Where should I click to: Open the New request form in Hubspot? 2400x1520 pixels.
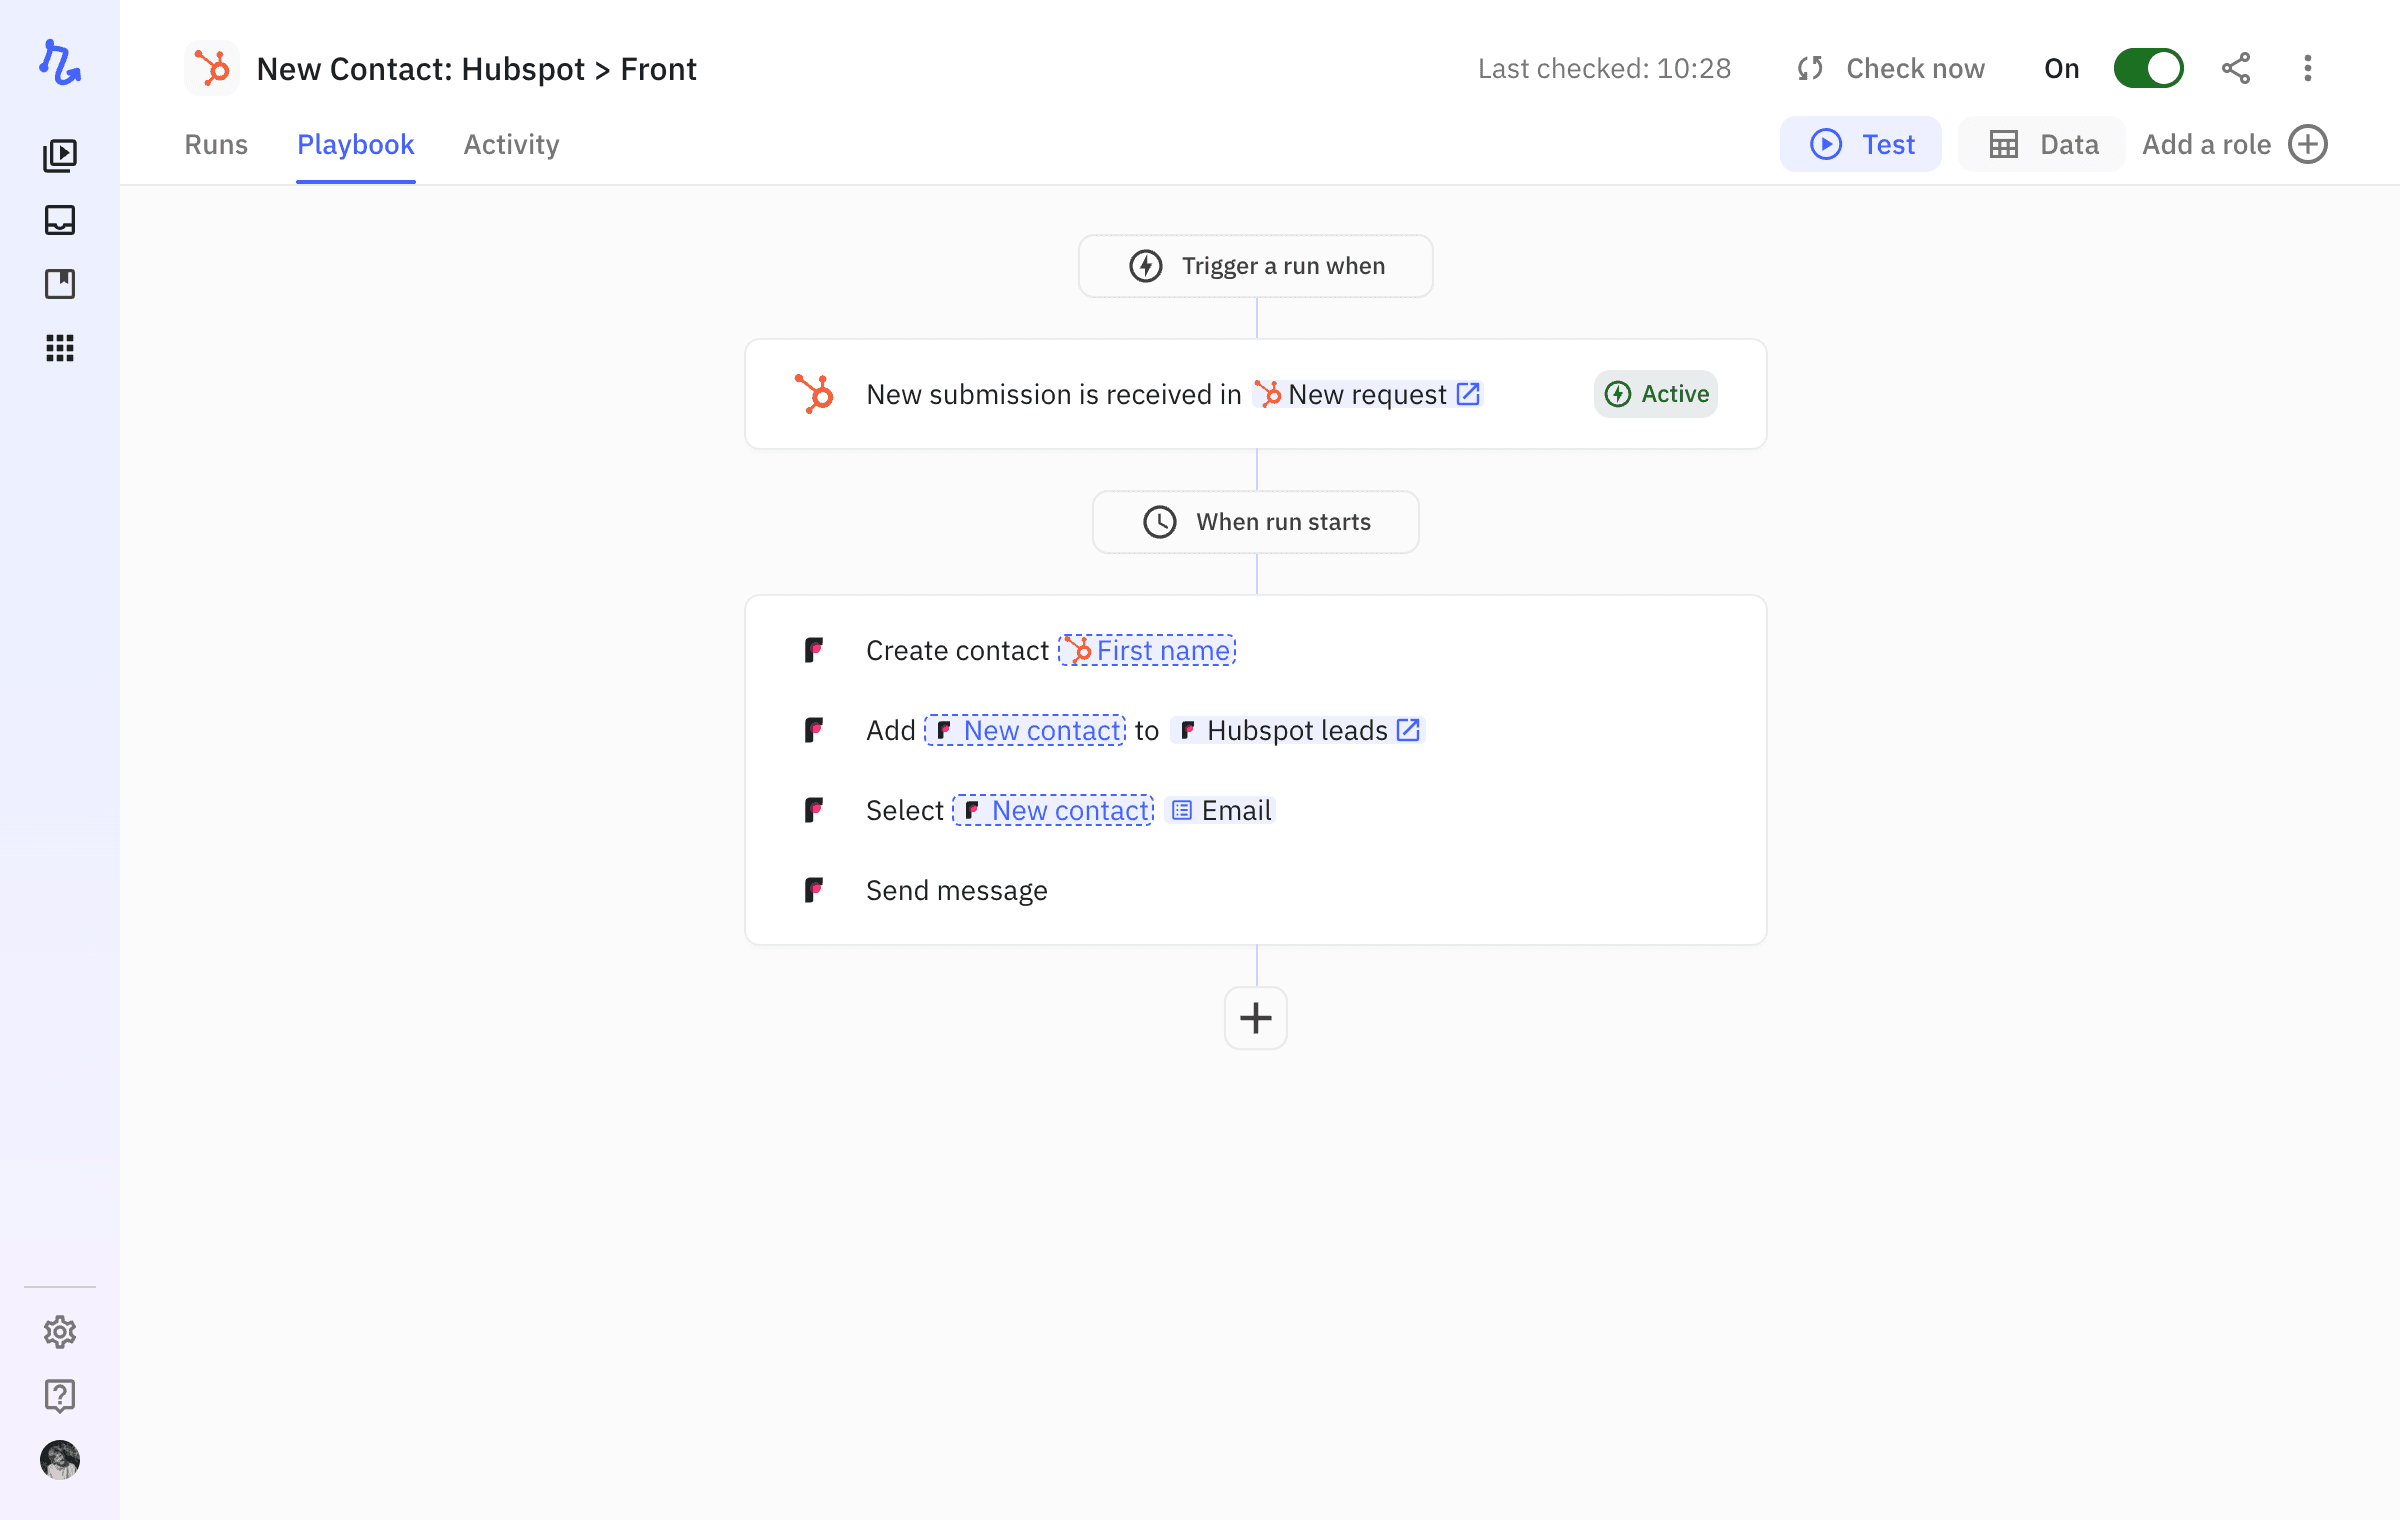coord(1366,394)
